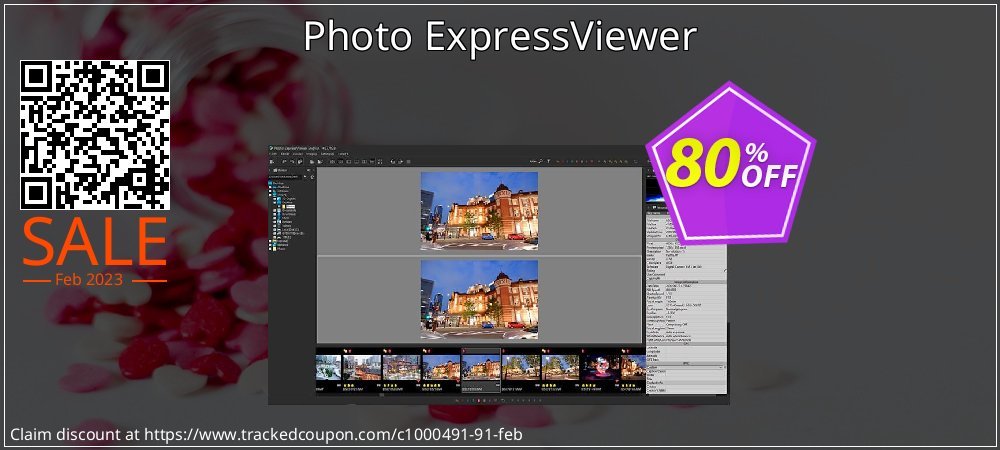Select the highlighted folder in the browser tree
Viewport: 1000px width, 450px height.
coord(290,206)
